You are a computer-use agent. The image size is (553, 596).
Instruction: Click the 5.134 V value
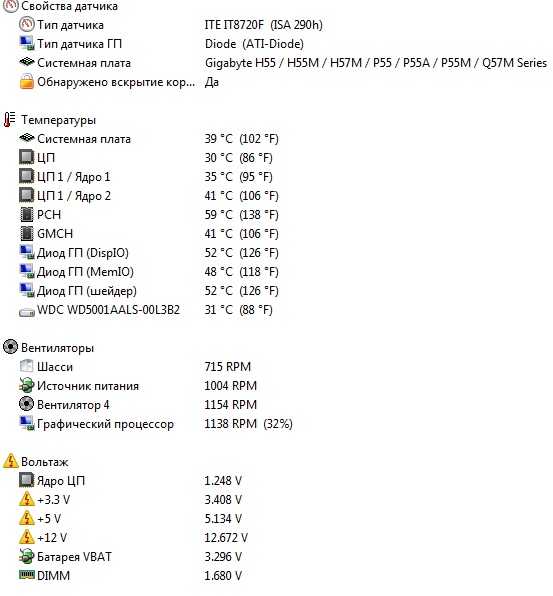tap(223, 519)
